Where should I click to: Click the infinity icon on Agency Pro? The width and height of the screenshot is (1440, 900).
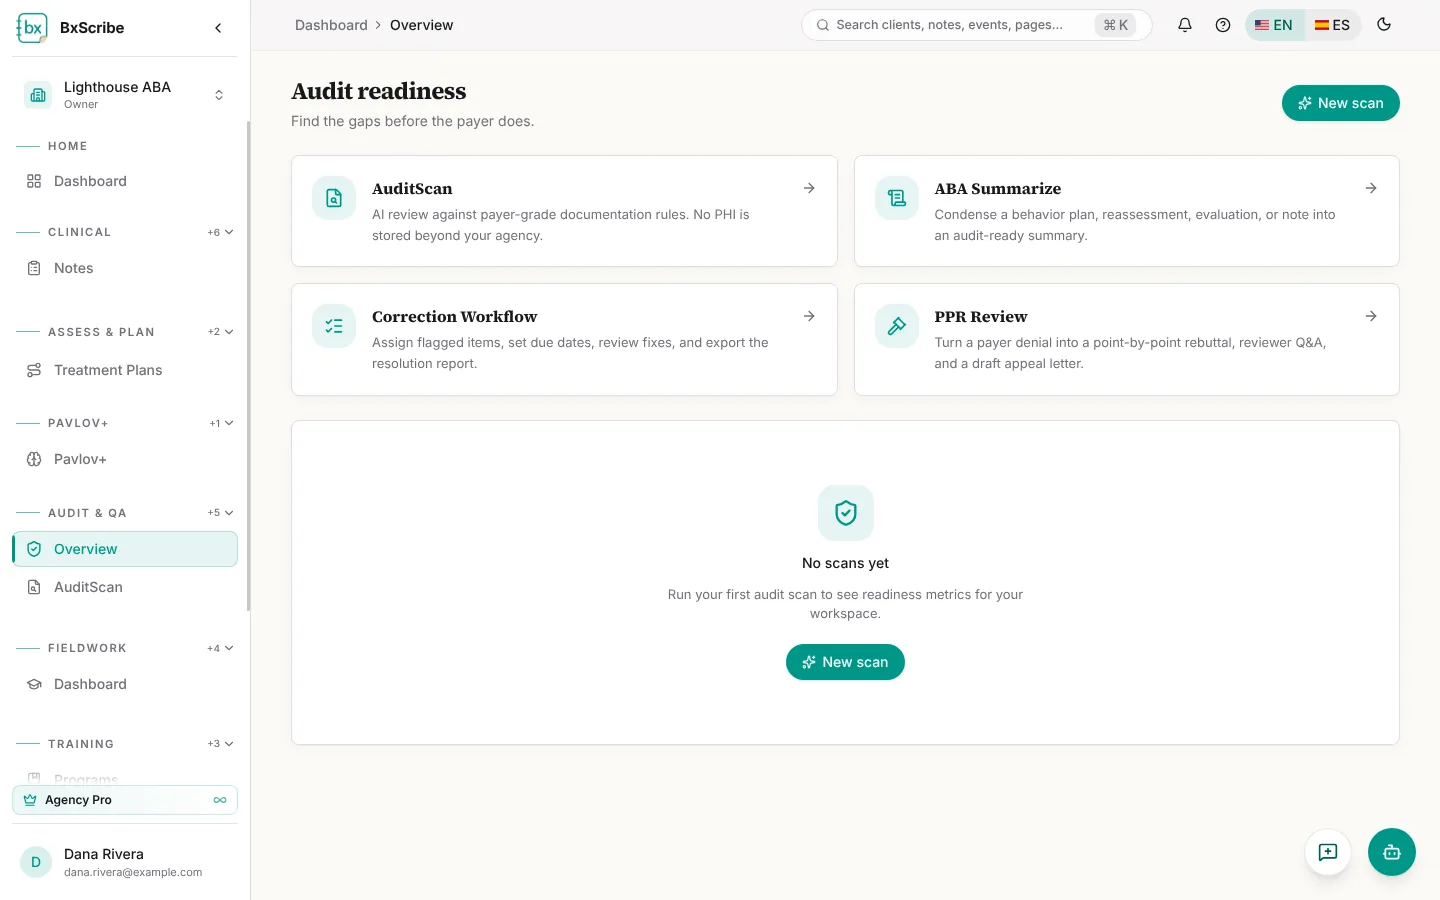tap(220, 800)
